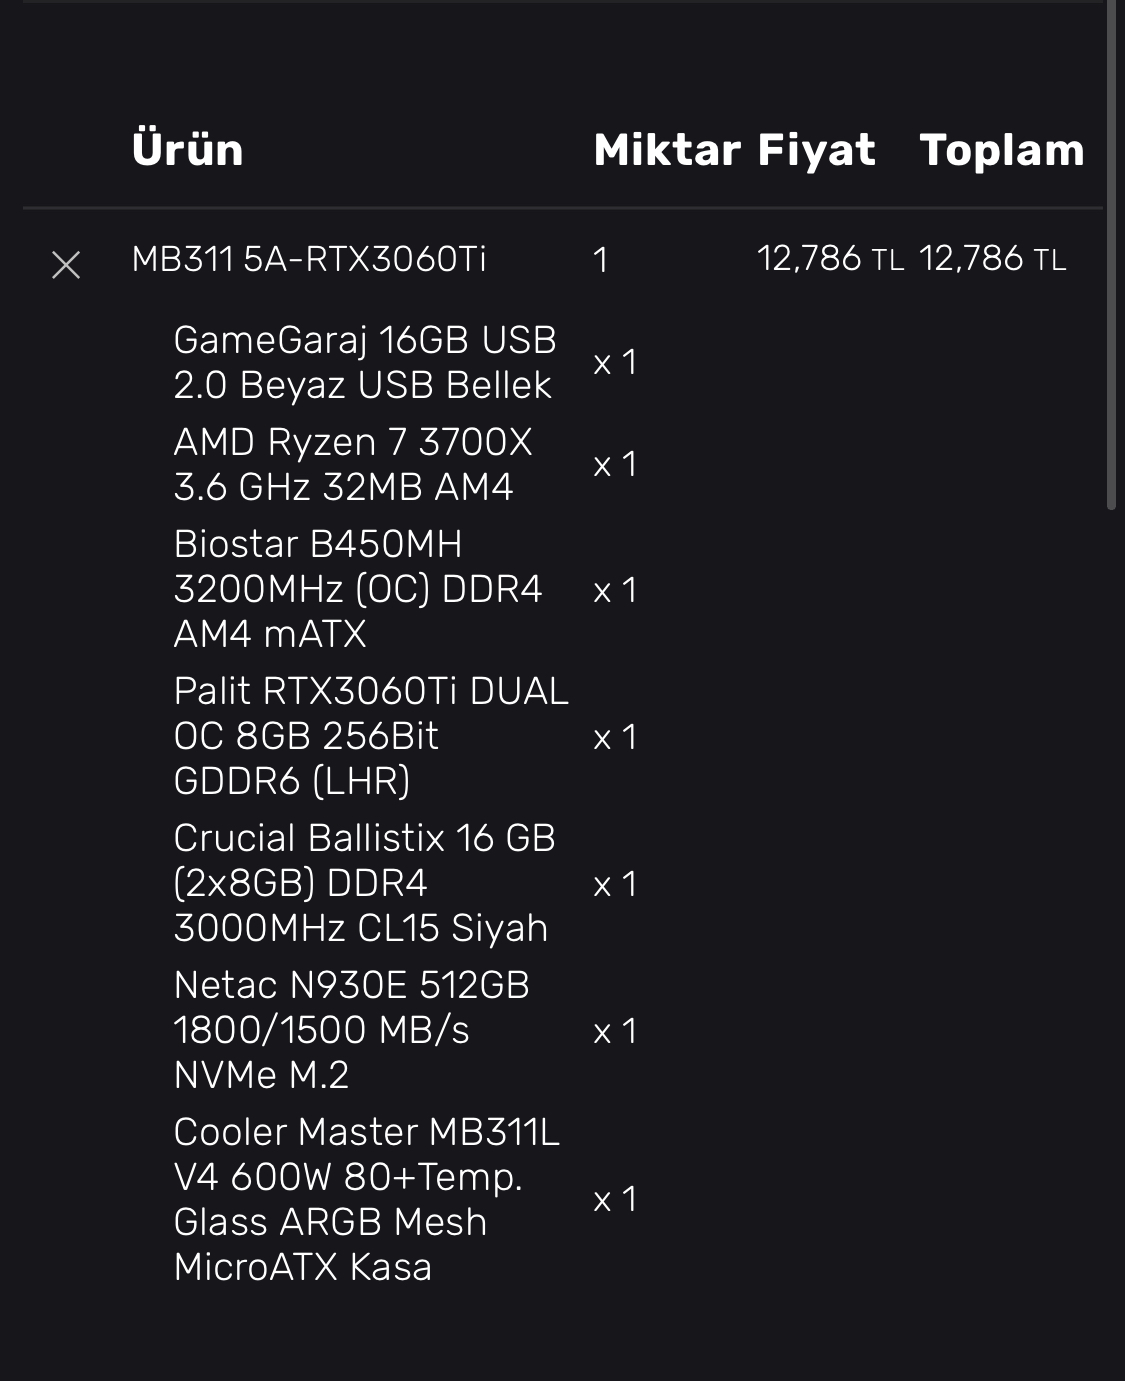Select the Toplam column header
1125x1381 pixels.
[x=1002, y=150]
